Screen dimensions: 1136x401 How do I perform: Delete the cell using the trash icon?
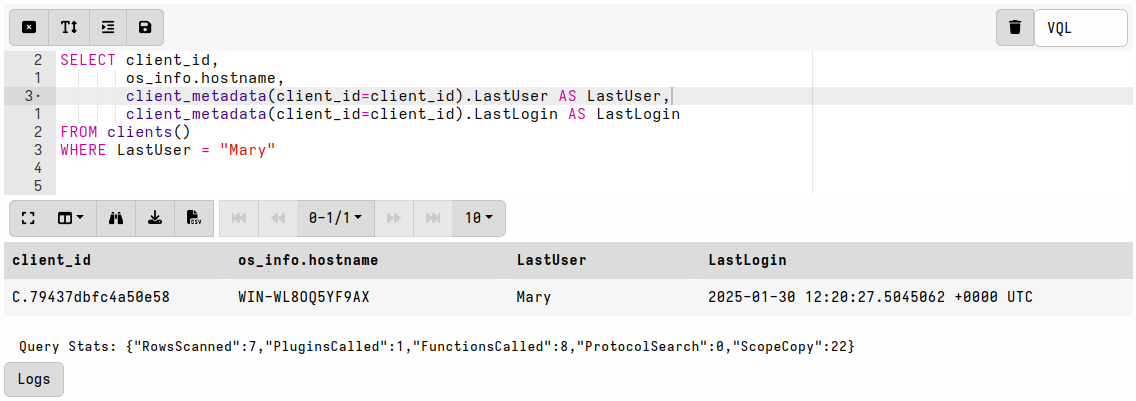point(1015,28)
